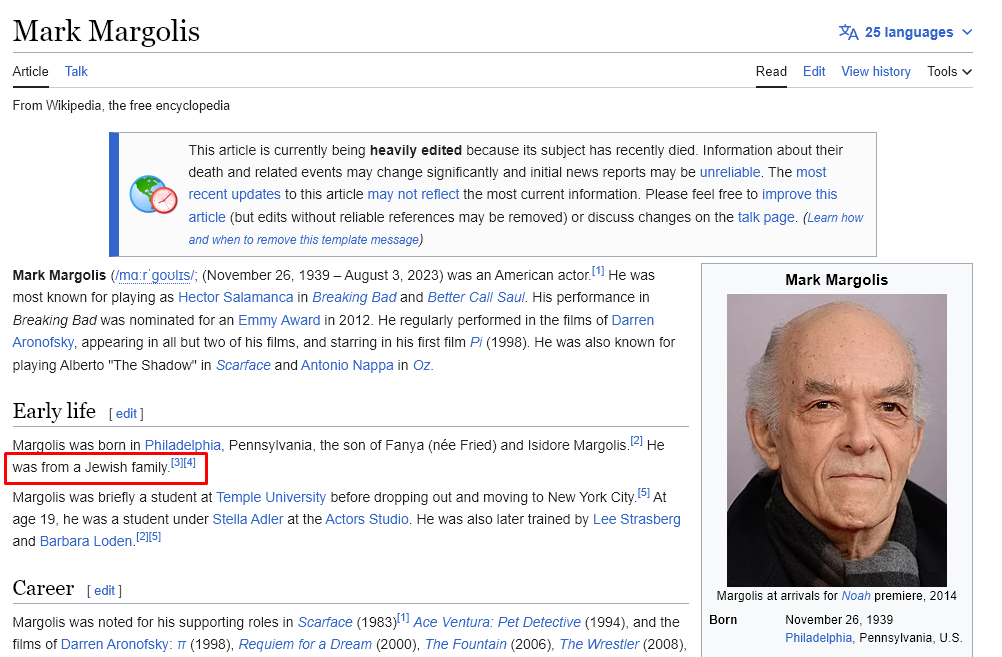Click citation [3] after Jewish family
This screenshot has width=1002, height=657.
[177, 463]
